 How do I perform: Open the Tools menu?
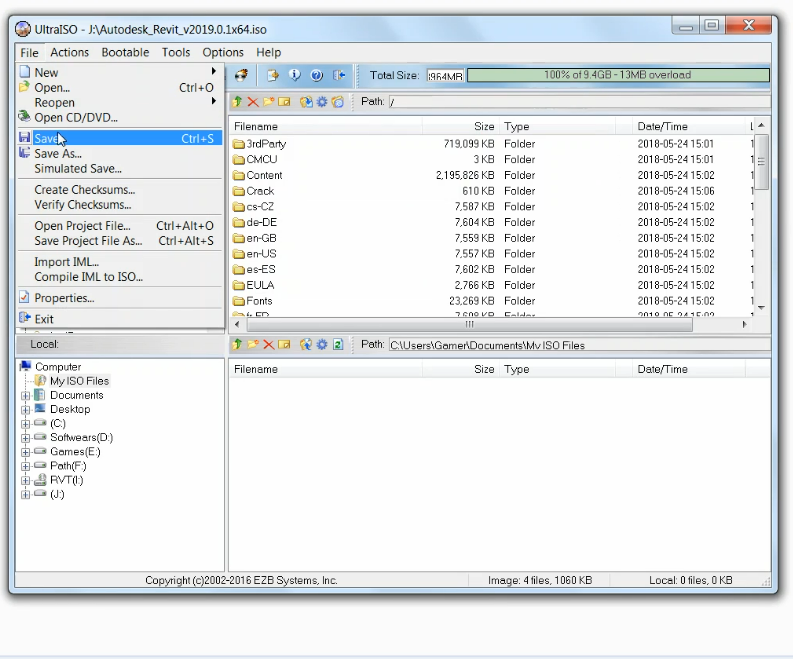coord(176,53)
